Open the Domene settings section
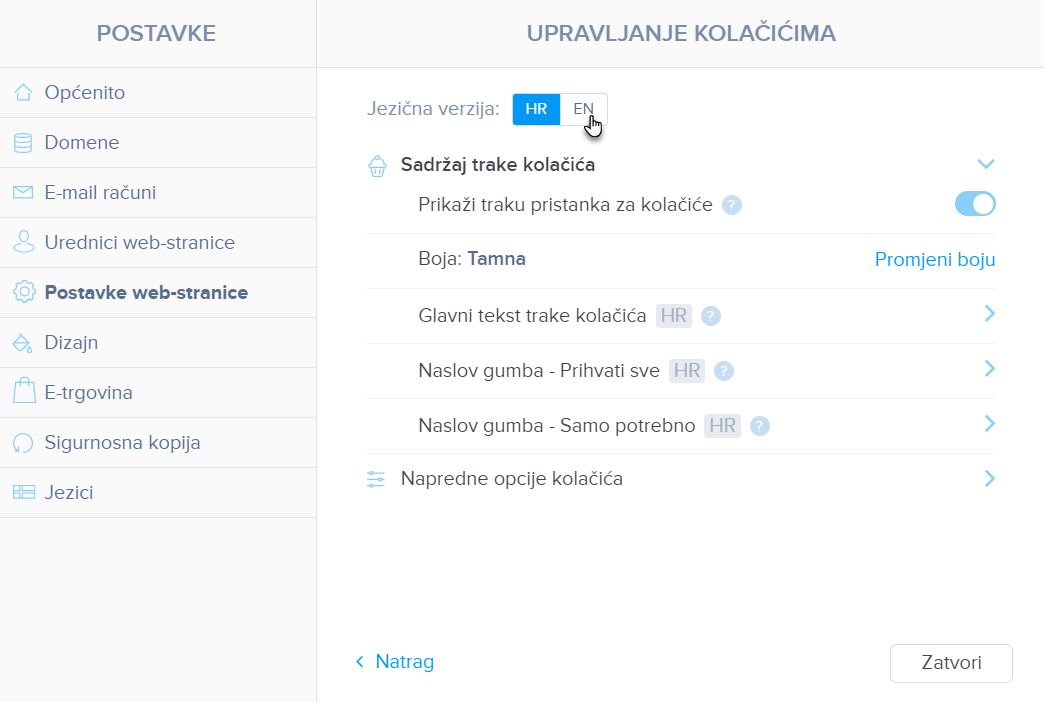 158,143
